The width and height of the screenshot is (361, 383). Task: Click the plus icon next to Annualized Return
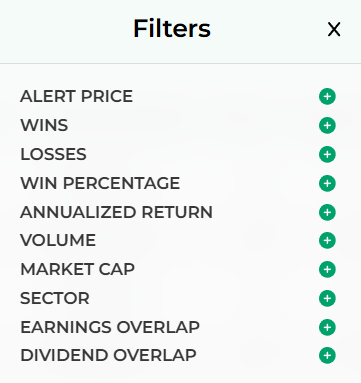pos(327,212)
